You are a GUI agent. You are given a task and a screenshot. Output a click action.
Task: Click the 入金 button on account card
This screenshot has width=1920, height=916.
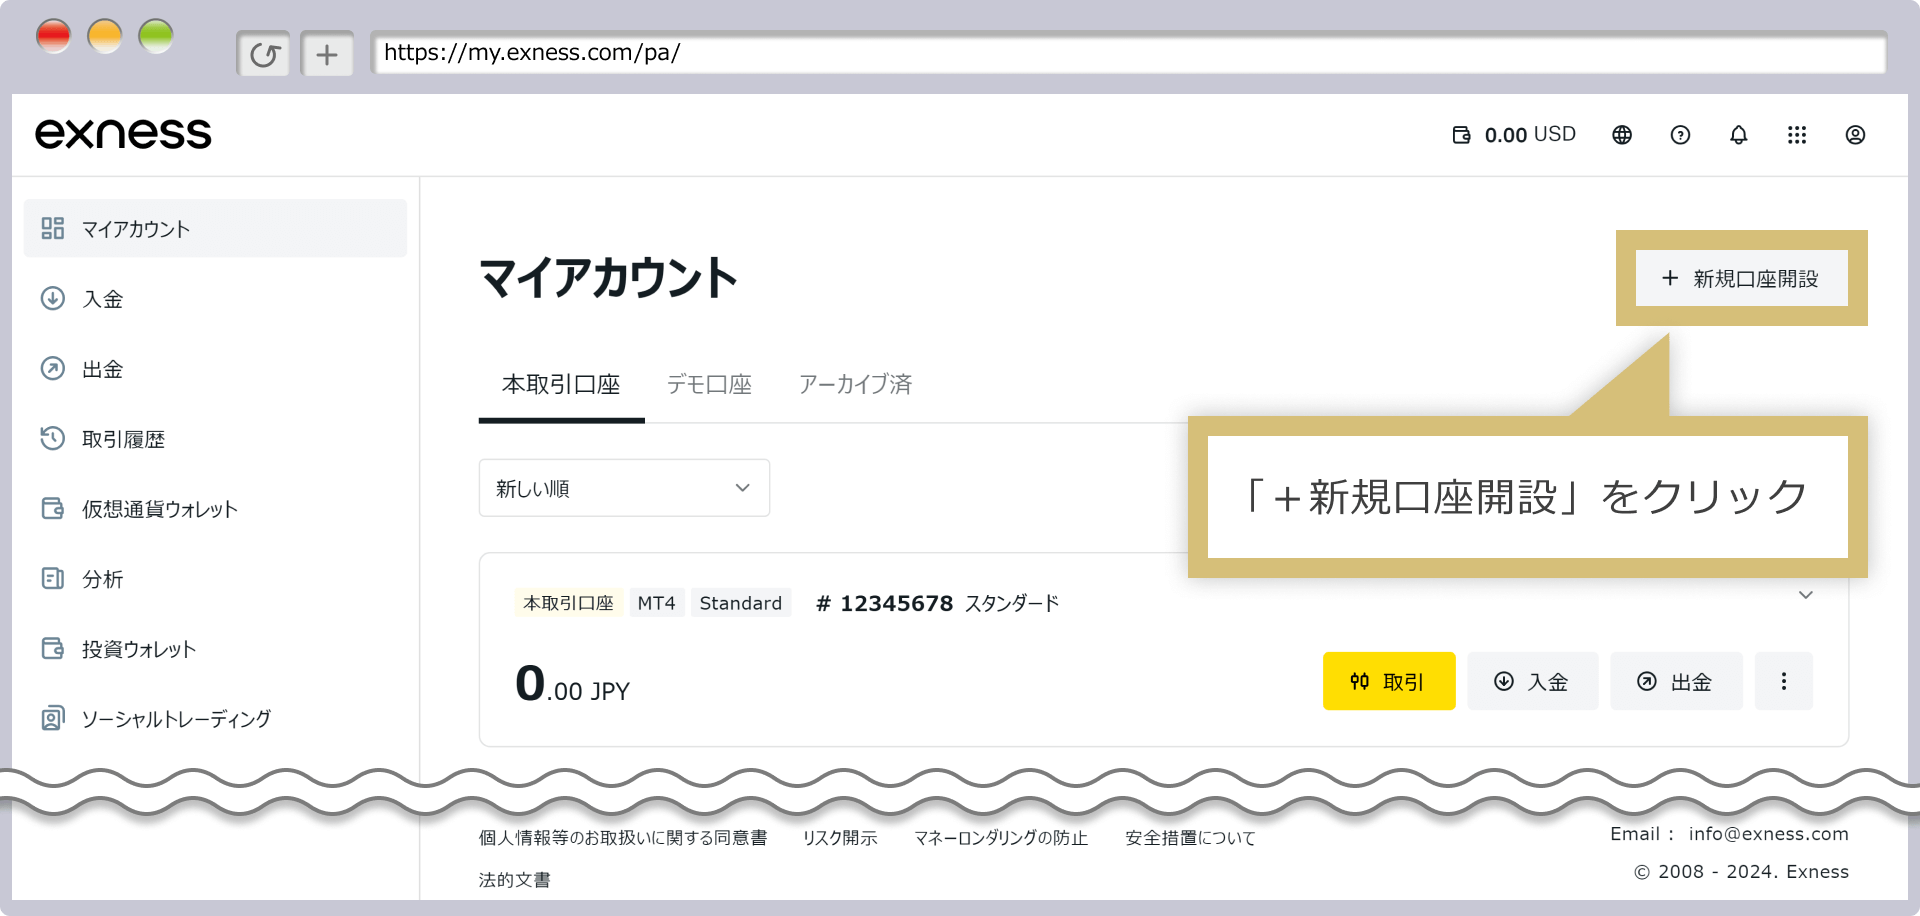pyautogui.click(x=1532, y=681)
